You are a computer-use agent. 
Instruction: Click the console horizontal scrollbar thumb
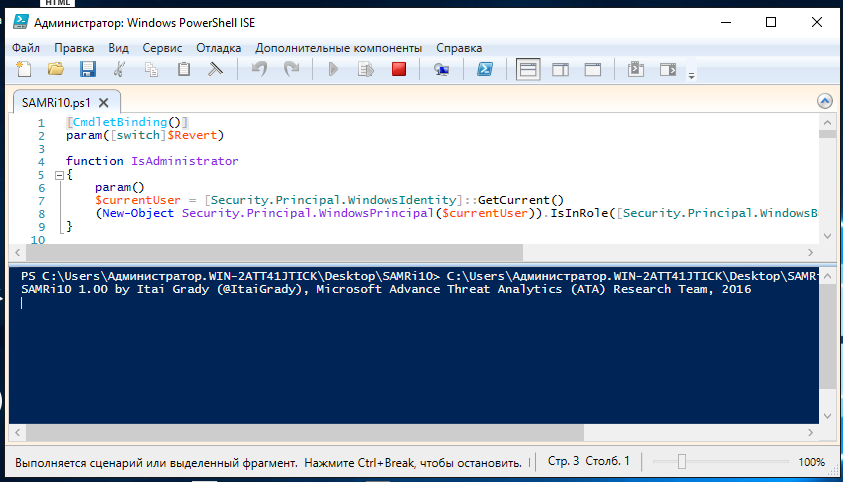[x=305, y=432]
